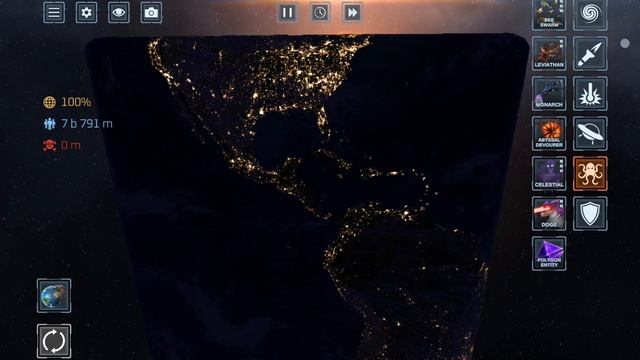Open the octopus monsters category
Image resolution: width=640 pixels, height=360 pixels.
590,173
